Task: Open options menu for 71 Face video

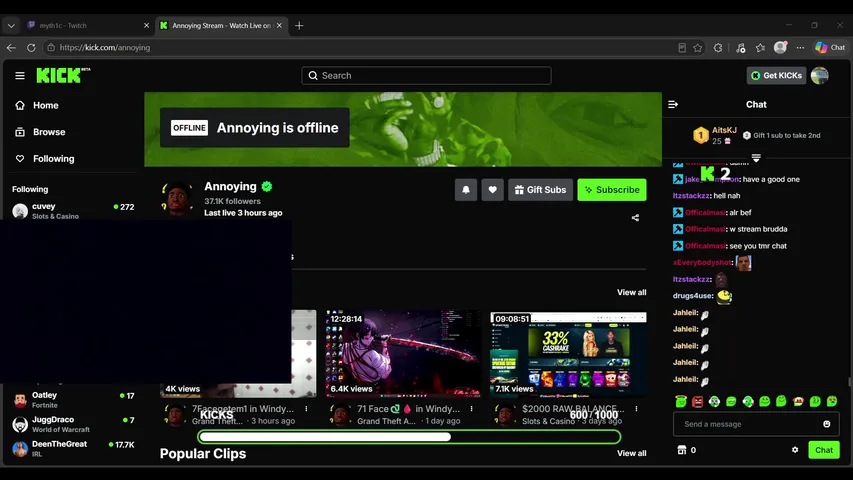Action: point(471,409)
